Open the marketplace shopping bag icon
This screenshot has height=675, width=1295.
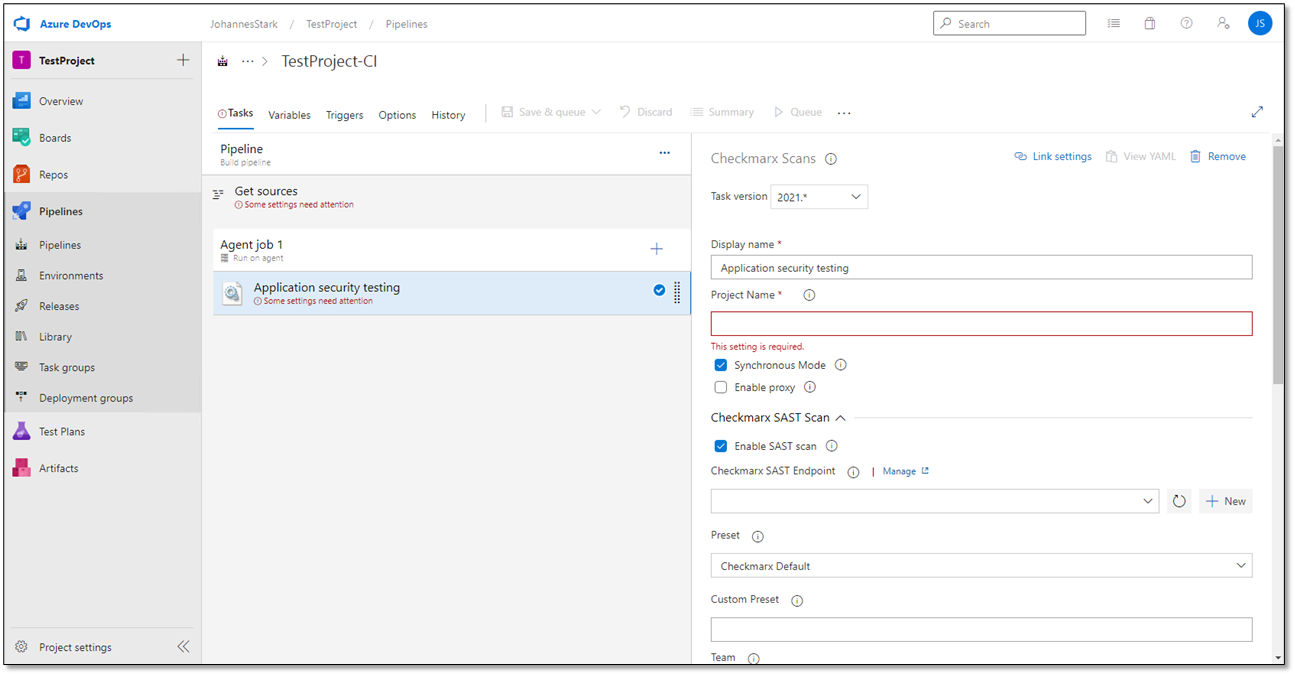tap(1150, 23)
